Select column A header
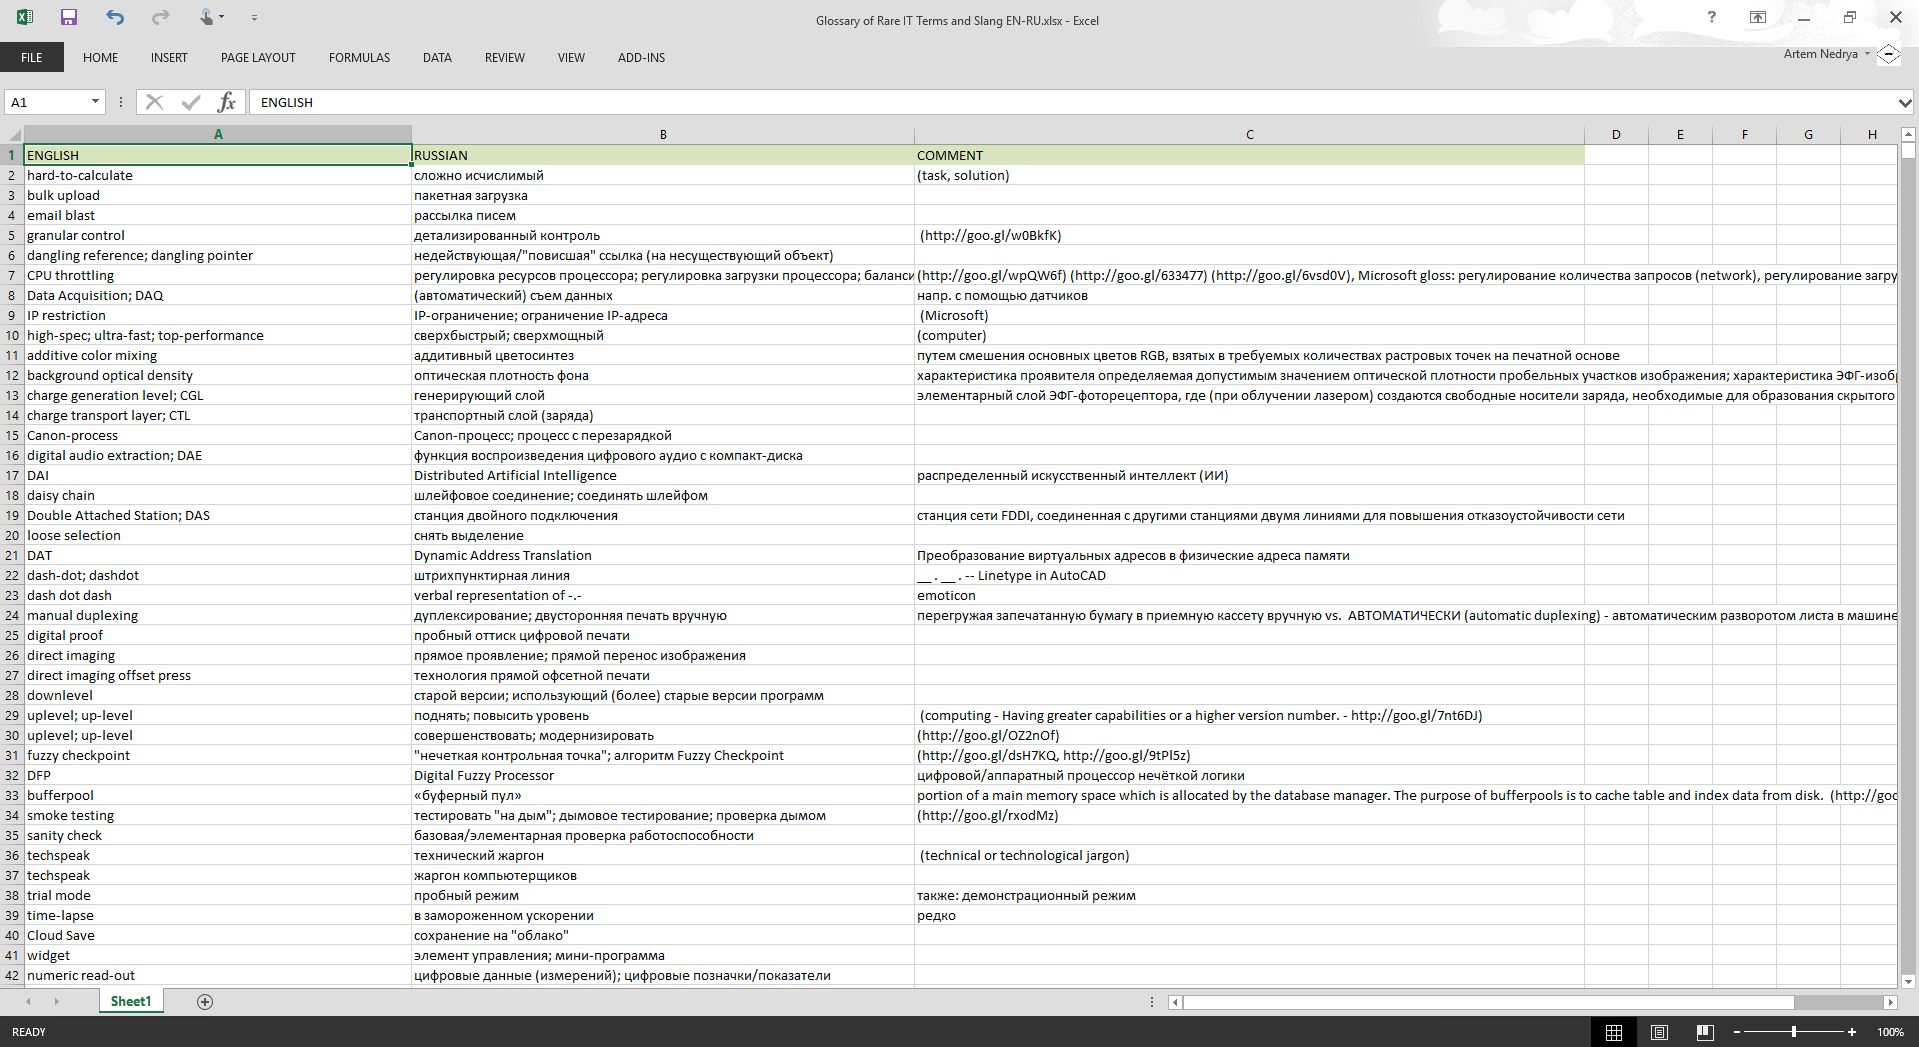Viewport: 1919px width, 1047px height. (x=218, y=134)
